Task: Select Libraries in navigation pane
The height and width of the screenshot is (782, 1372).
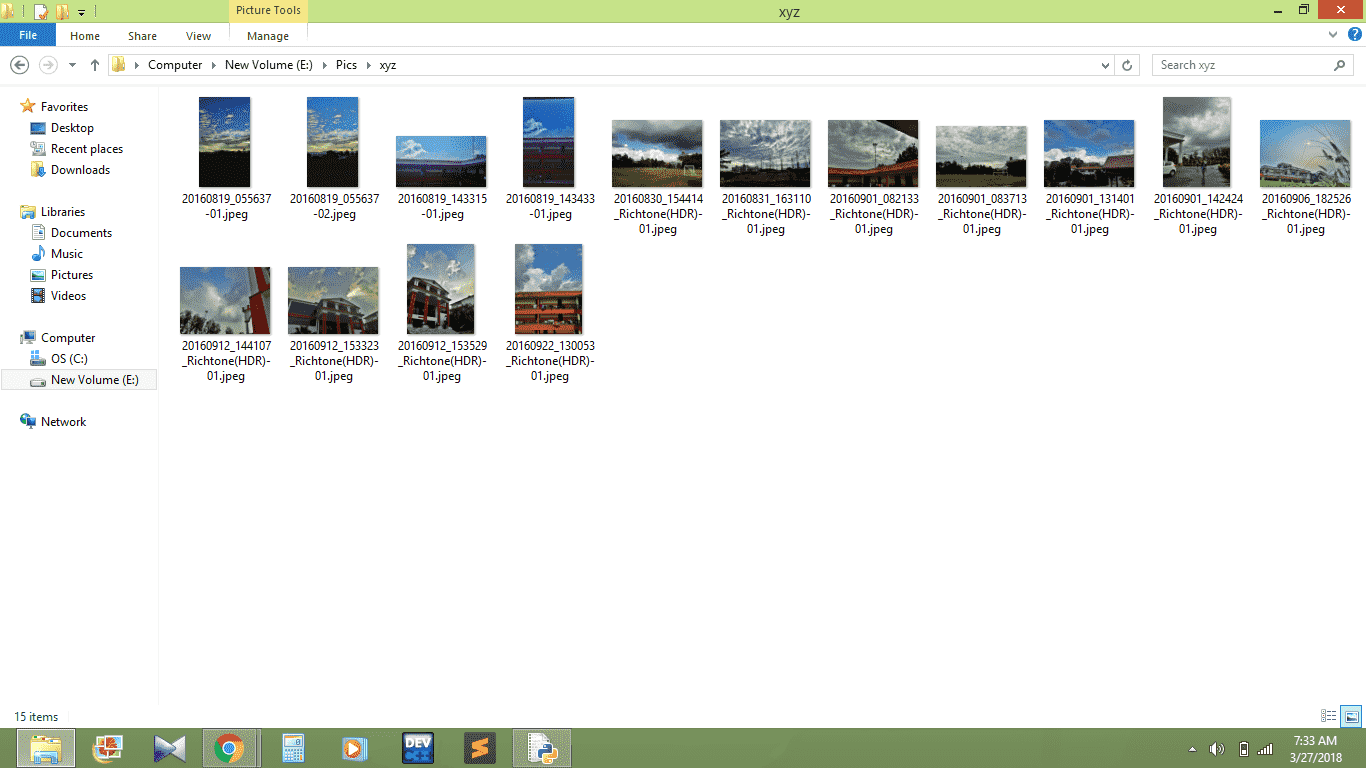Action: pos(53,212)
